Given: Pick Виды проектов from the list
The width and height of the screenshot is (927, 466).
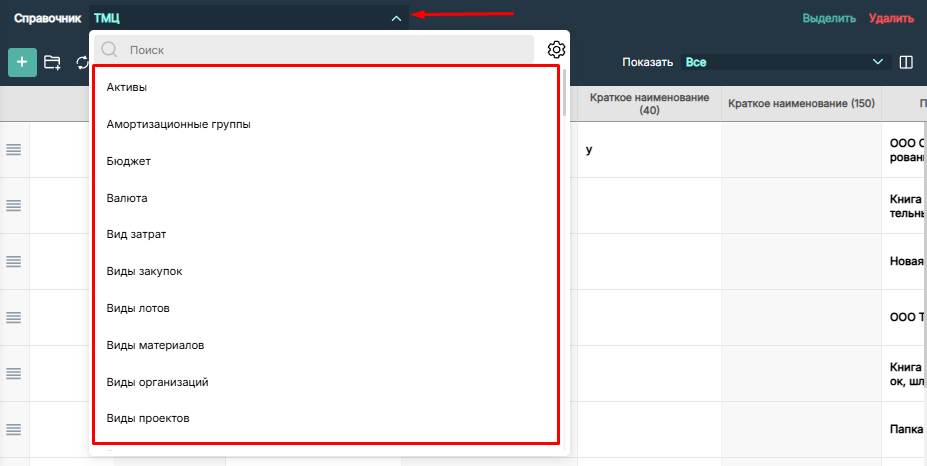Looking at the screenshot, I should 148,417.
